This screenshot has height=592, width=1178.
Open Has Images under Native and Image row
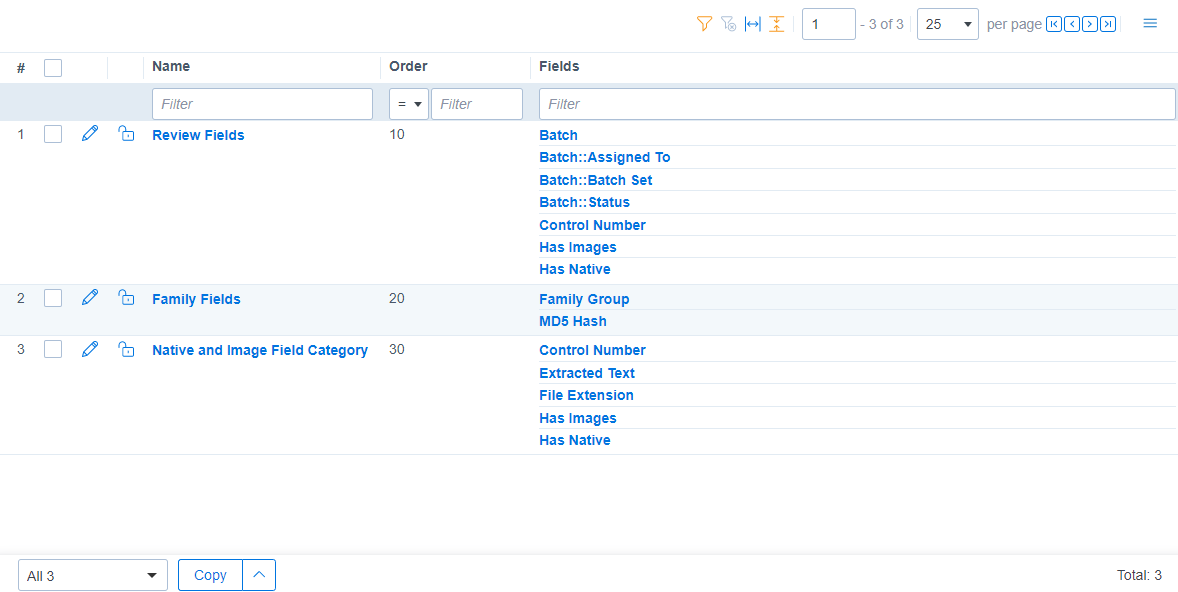578,418
